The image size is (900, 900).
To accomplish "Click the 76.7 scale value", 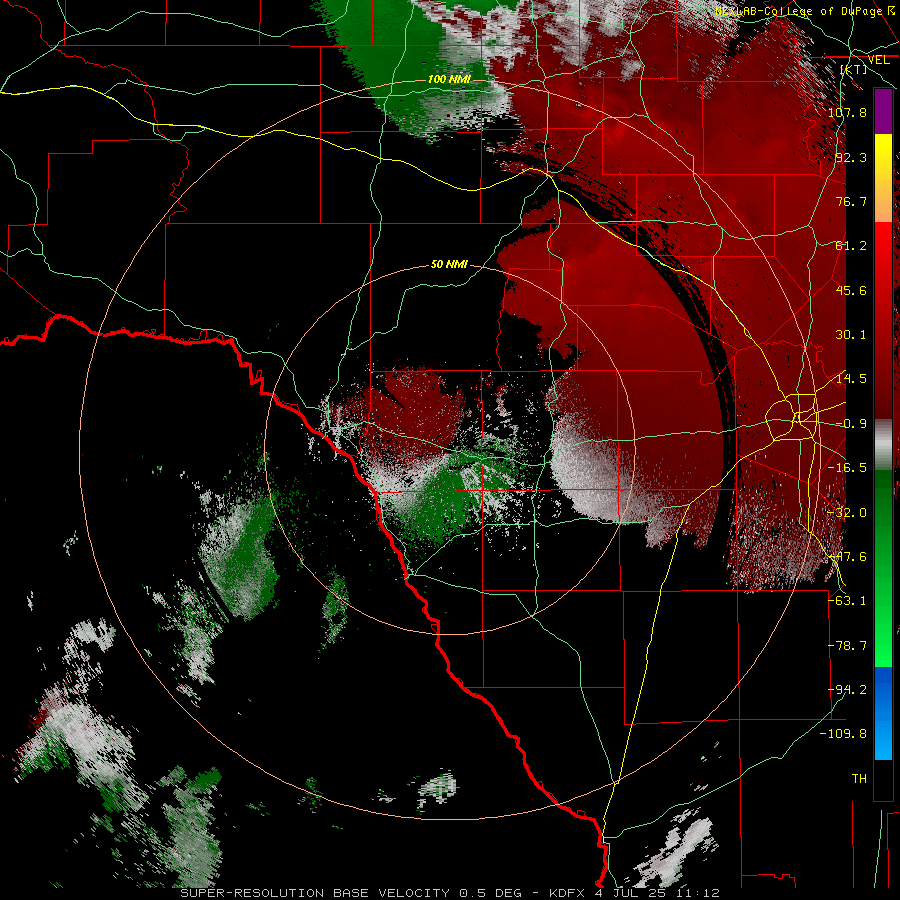I will 851,201.
